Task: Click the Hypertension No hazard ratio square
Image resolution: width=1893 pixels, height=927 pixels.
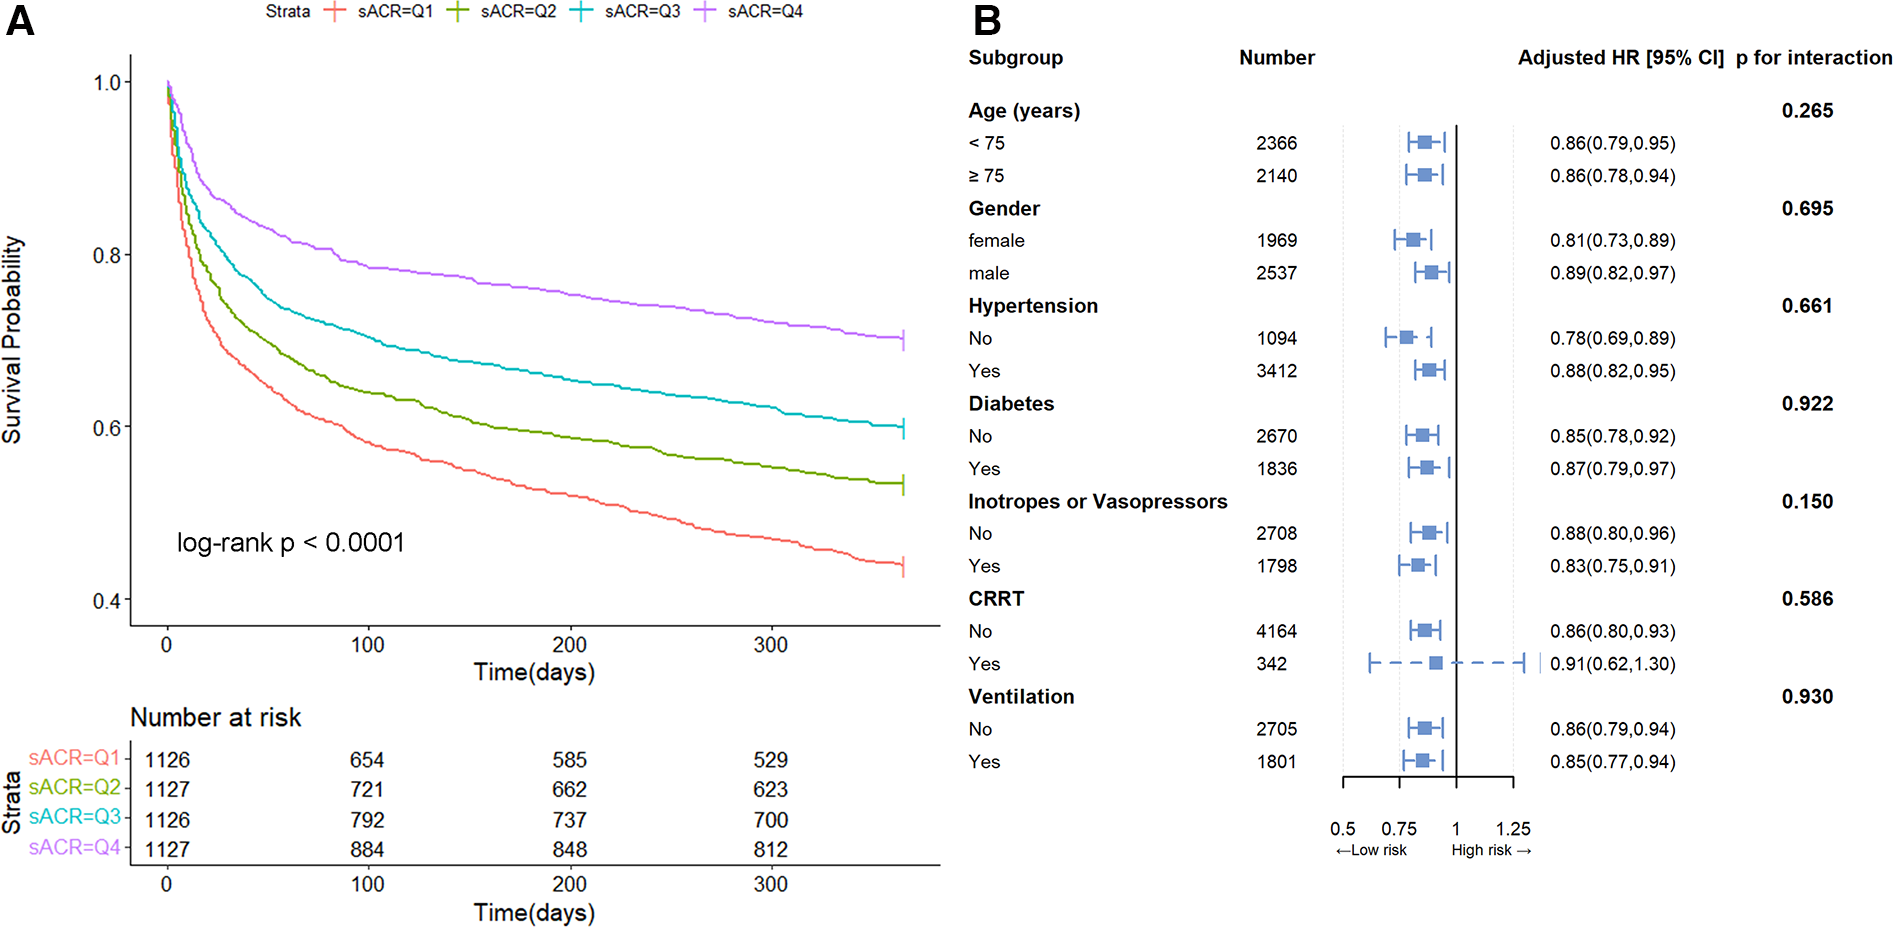Action: point(1407,338)
